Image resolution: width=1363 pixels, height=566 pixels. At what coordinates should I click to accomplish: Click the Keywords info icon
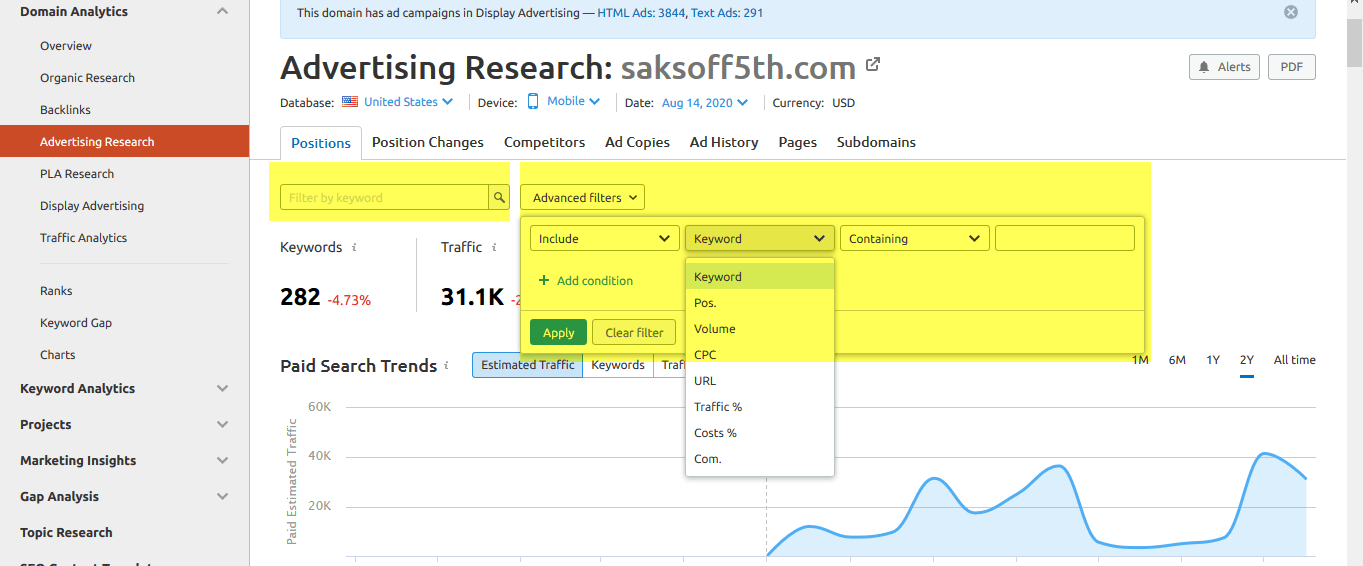coord(354,247)
